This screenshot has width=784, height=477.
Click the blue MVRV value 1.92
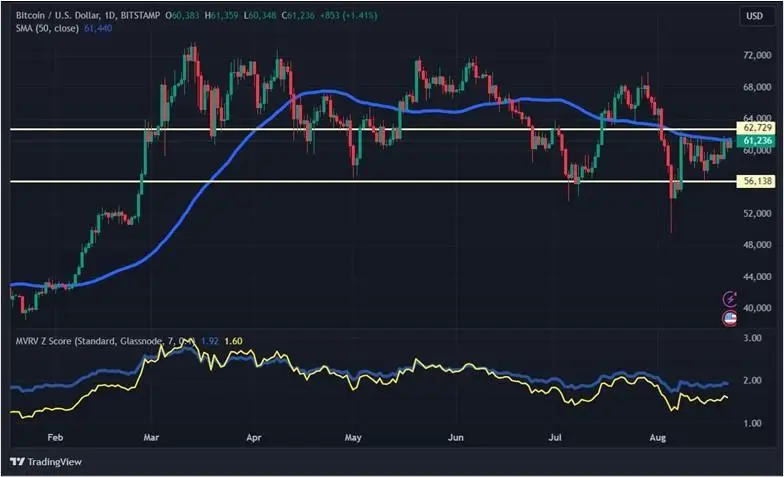point(209,340)
